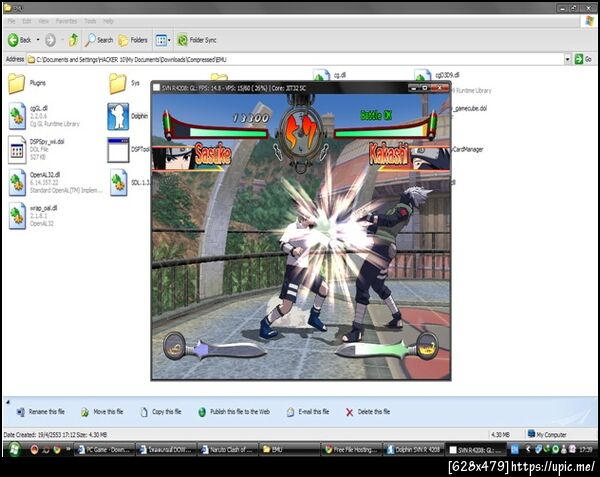Image resolution: width=600 pixels, height=477 pixels.
Task: Select the cgGL.dll file icon
Action: [x=17, y=116]
